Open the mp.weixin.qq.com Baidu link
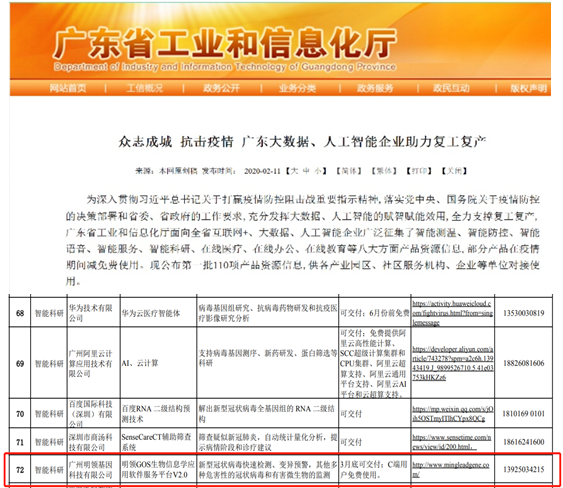 click(x=453, y=414)
